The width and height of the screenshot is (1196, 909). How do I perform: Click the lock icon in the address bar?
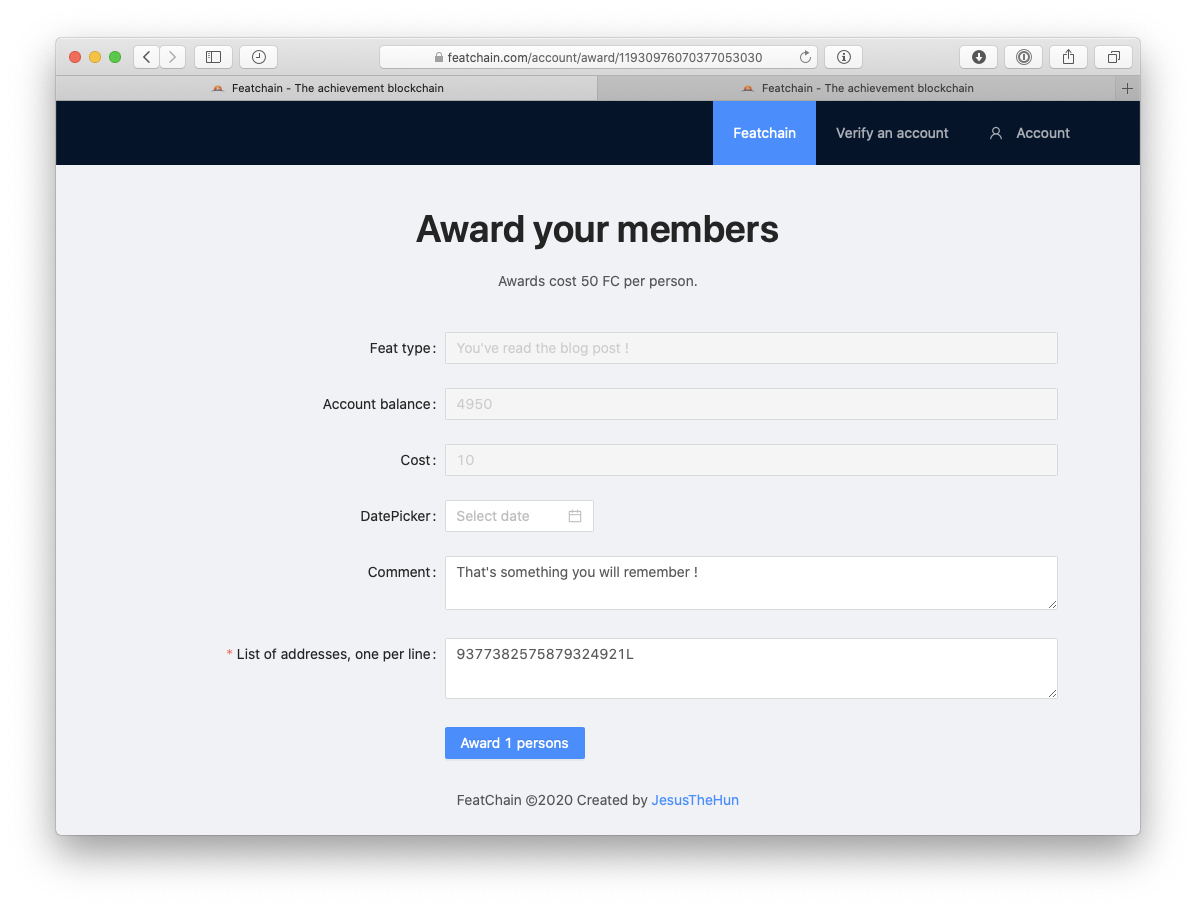[x=439, y=57]
